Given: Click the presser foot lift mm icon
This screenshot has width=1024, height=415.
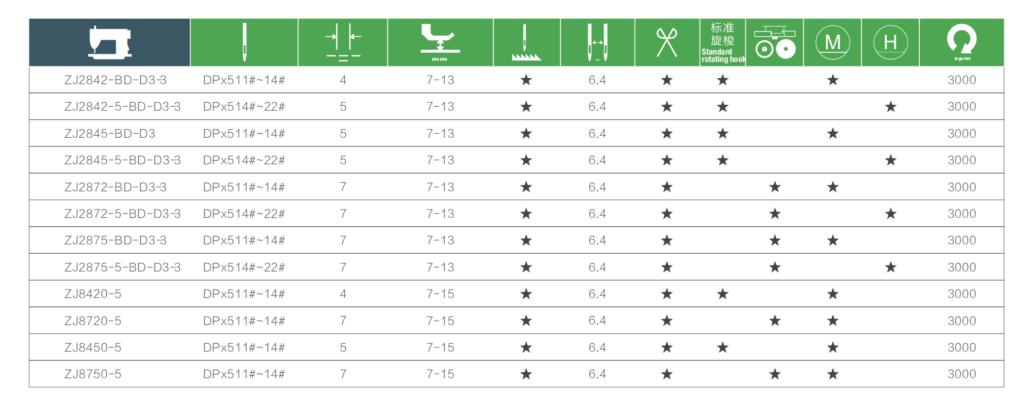Looking at the screenshot, I should pos(440,42).
